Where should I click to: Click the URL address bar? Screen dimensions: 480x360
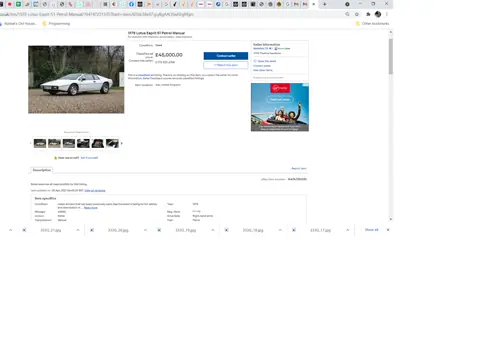[167, 14]
